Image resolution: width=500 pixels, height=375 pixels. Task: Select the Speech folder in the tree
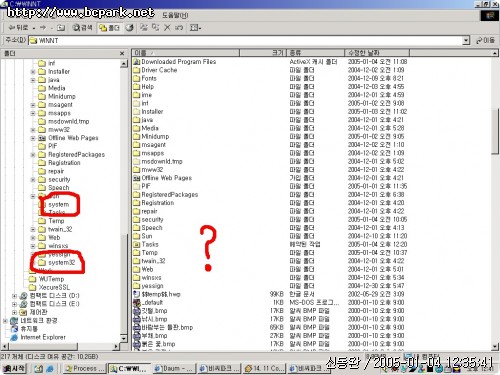58,188
